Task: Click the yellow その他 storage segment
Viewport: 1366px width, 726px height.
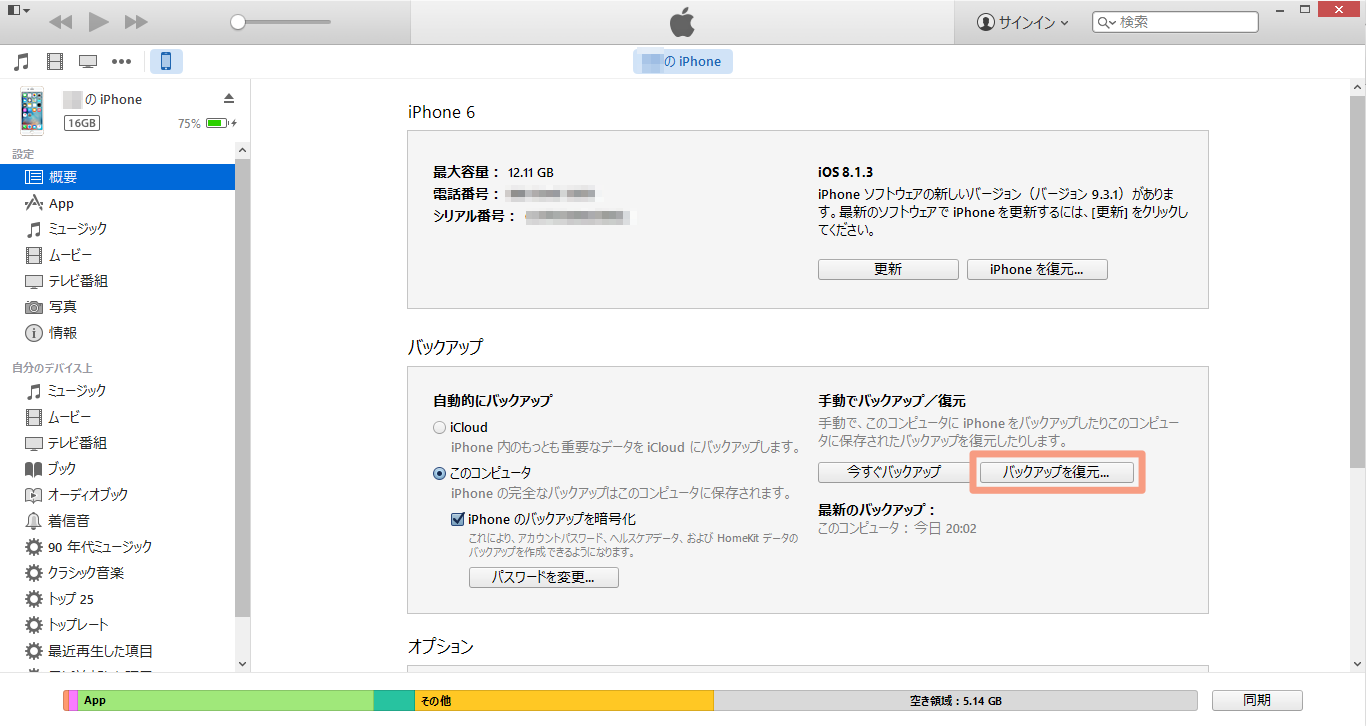Action: coord(563,700)
